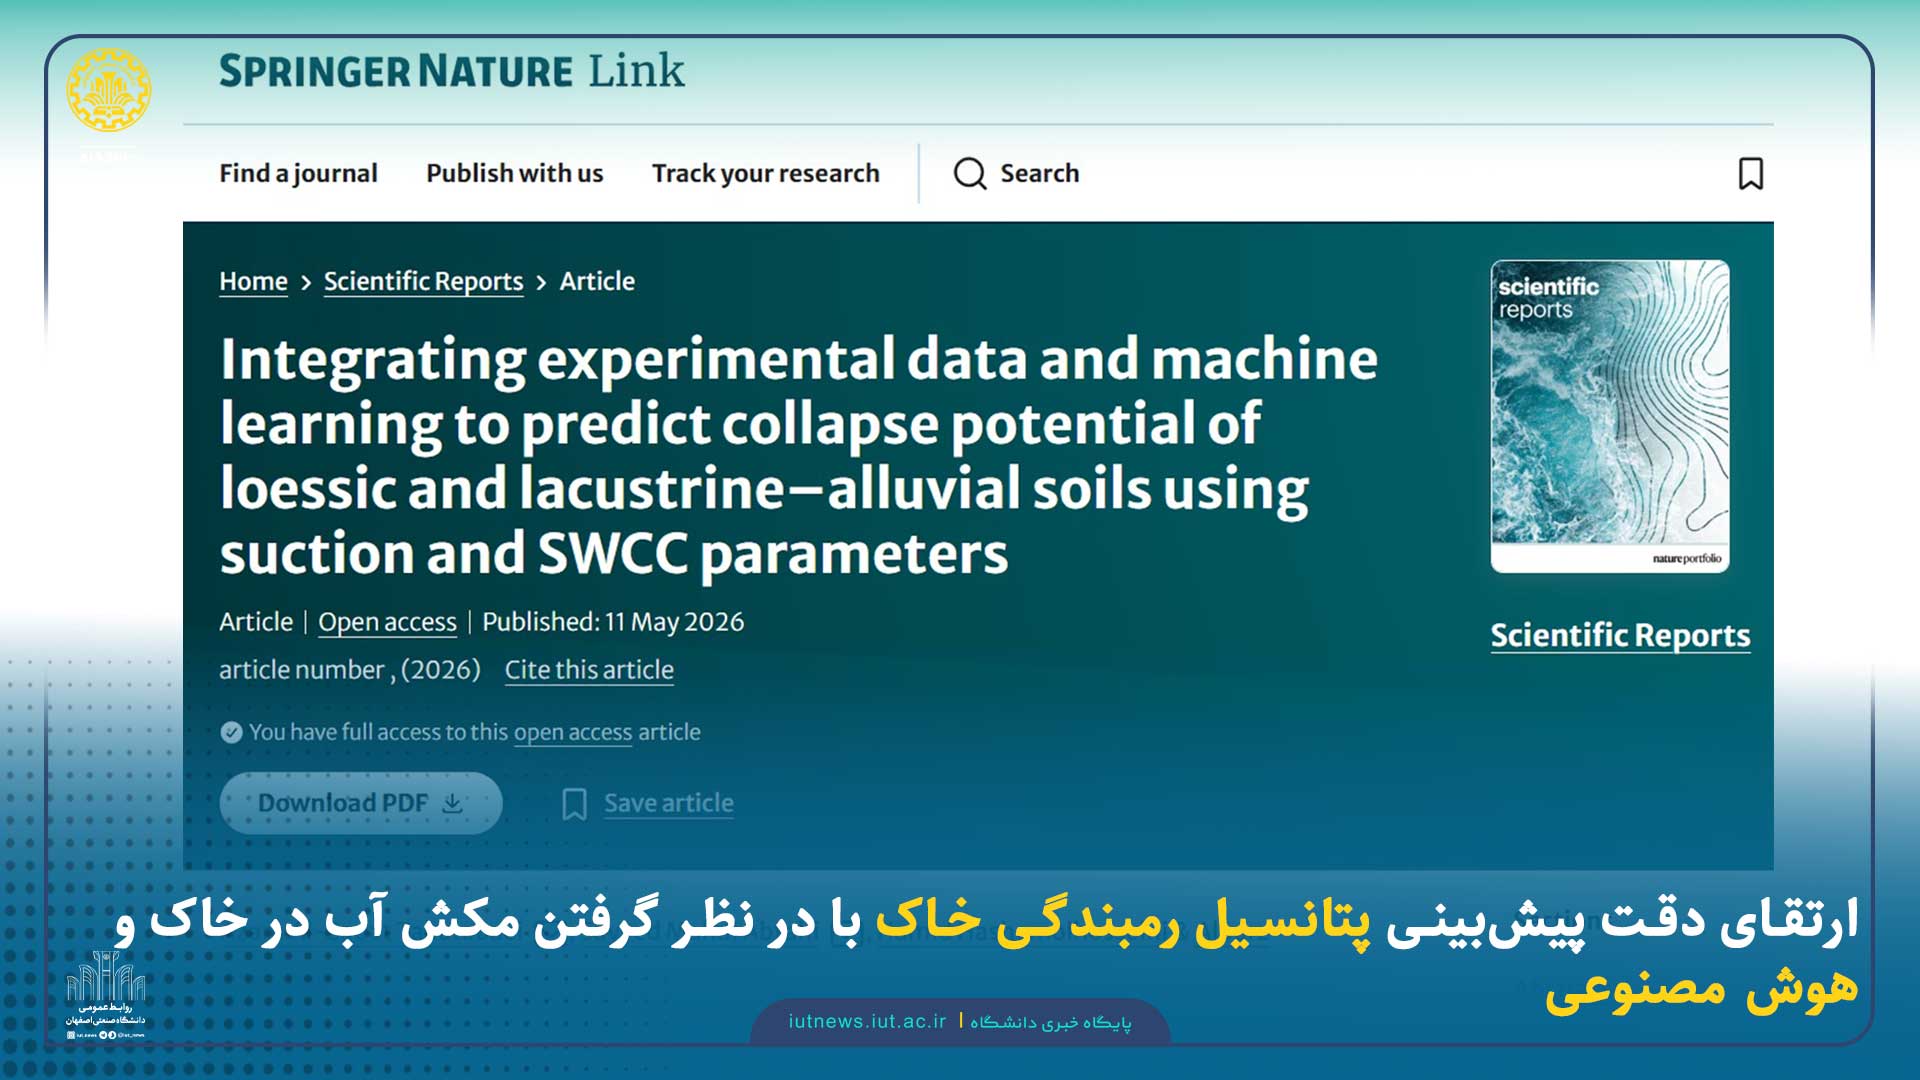Click the Springer Nature Link logo
This screenshot has width=1920, height=1080.
pyautogui.click(x=452, y=71)
